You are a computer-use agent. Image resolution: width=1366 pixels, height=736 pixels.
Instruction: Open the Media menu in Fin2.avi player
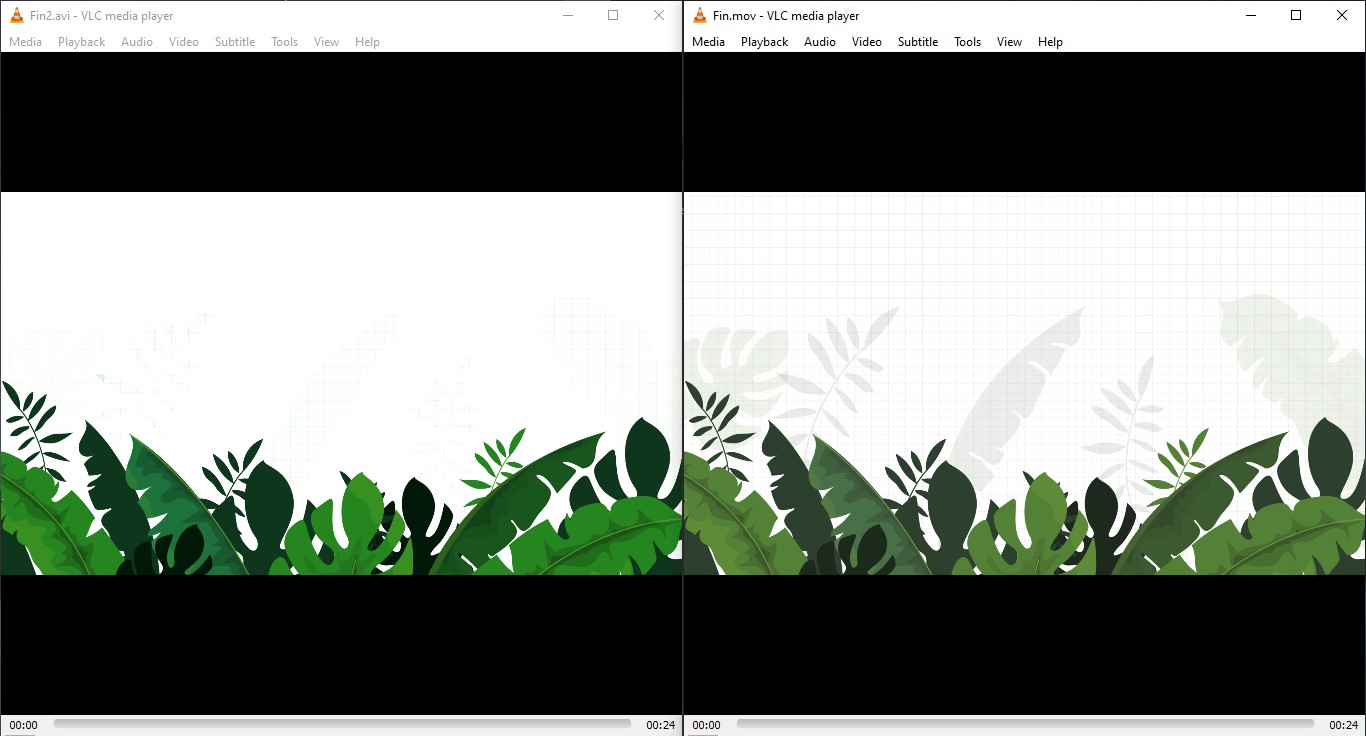coord(25,41)
